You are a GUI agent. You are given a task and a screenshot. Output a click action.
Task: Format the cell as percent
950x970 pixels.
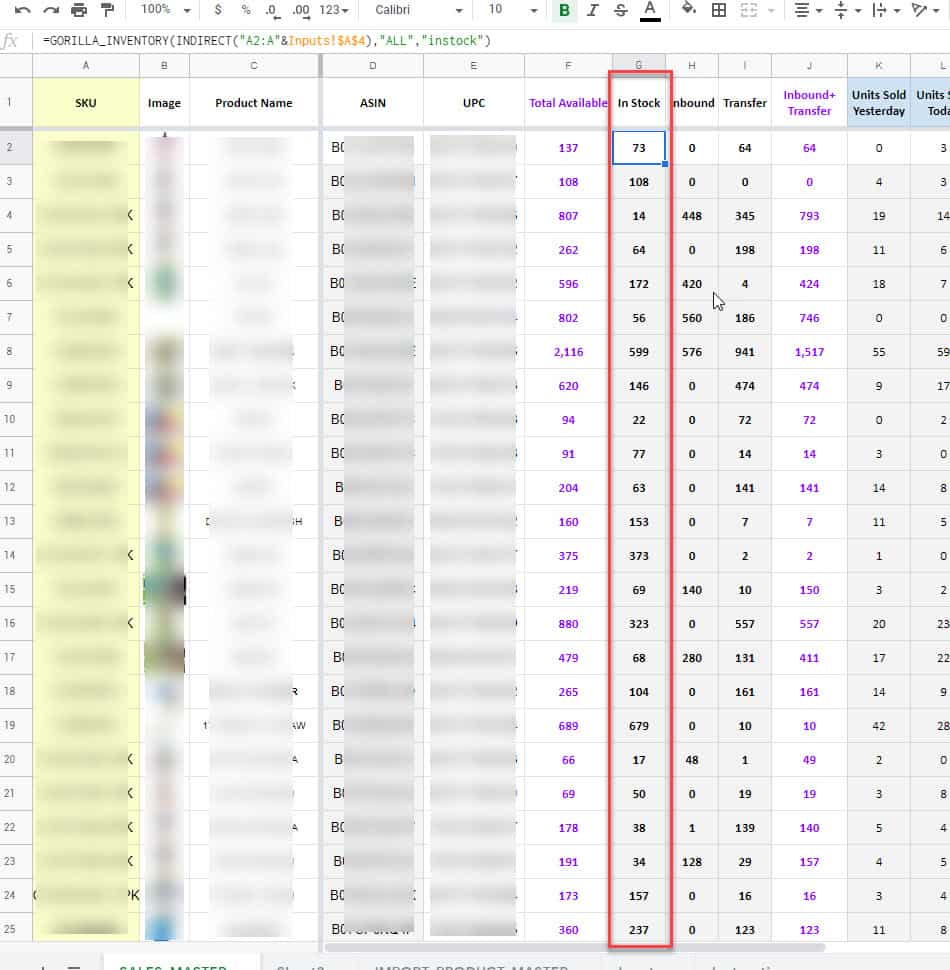[x=246, y=10]
